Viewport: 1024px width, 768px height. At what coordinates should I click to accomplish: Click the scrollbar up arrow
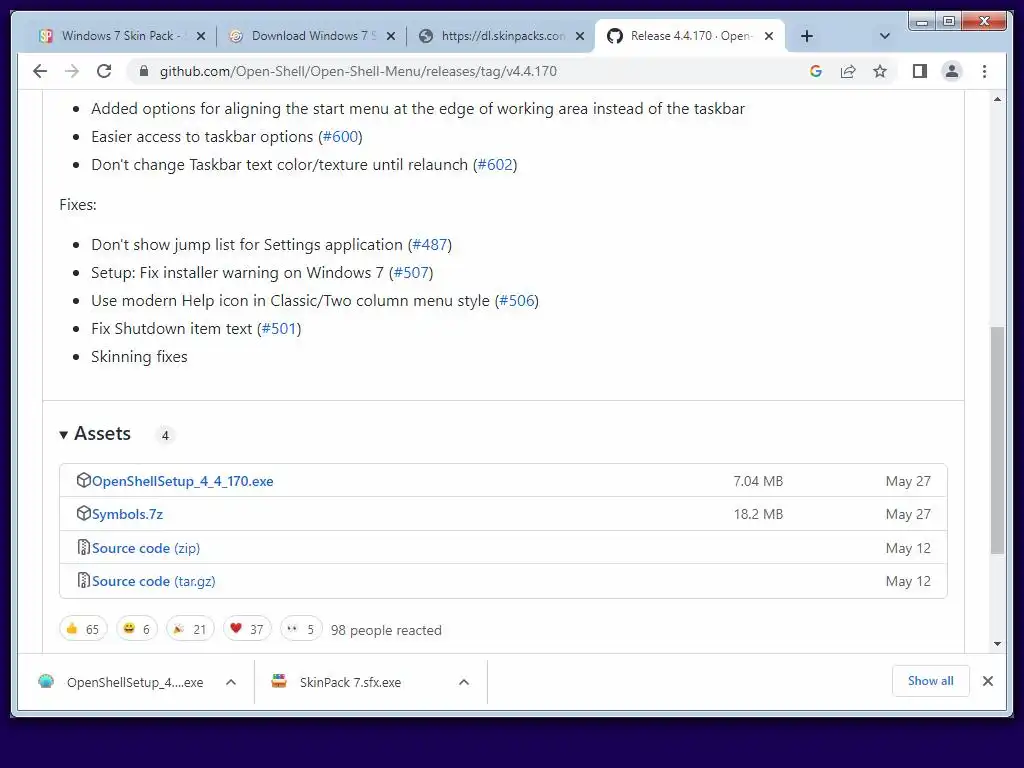coord(997,99)
